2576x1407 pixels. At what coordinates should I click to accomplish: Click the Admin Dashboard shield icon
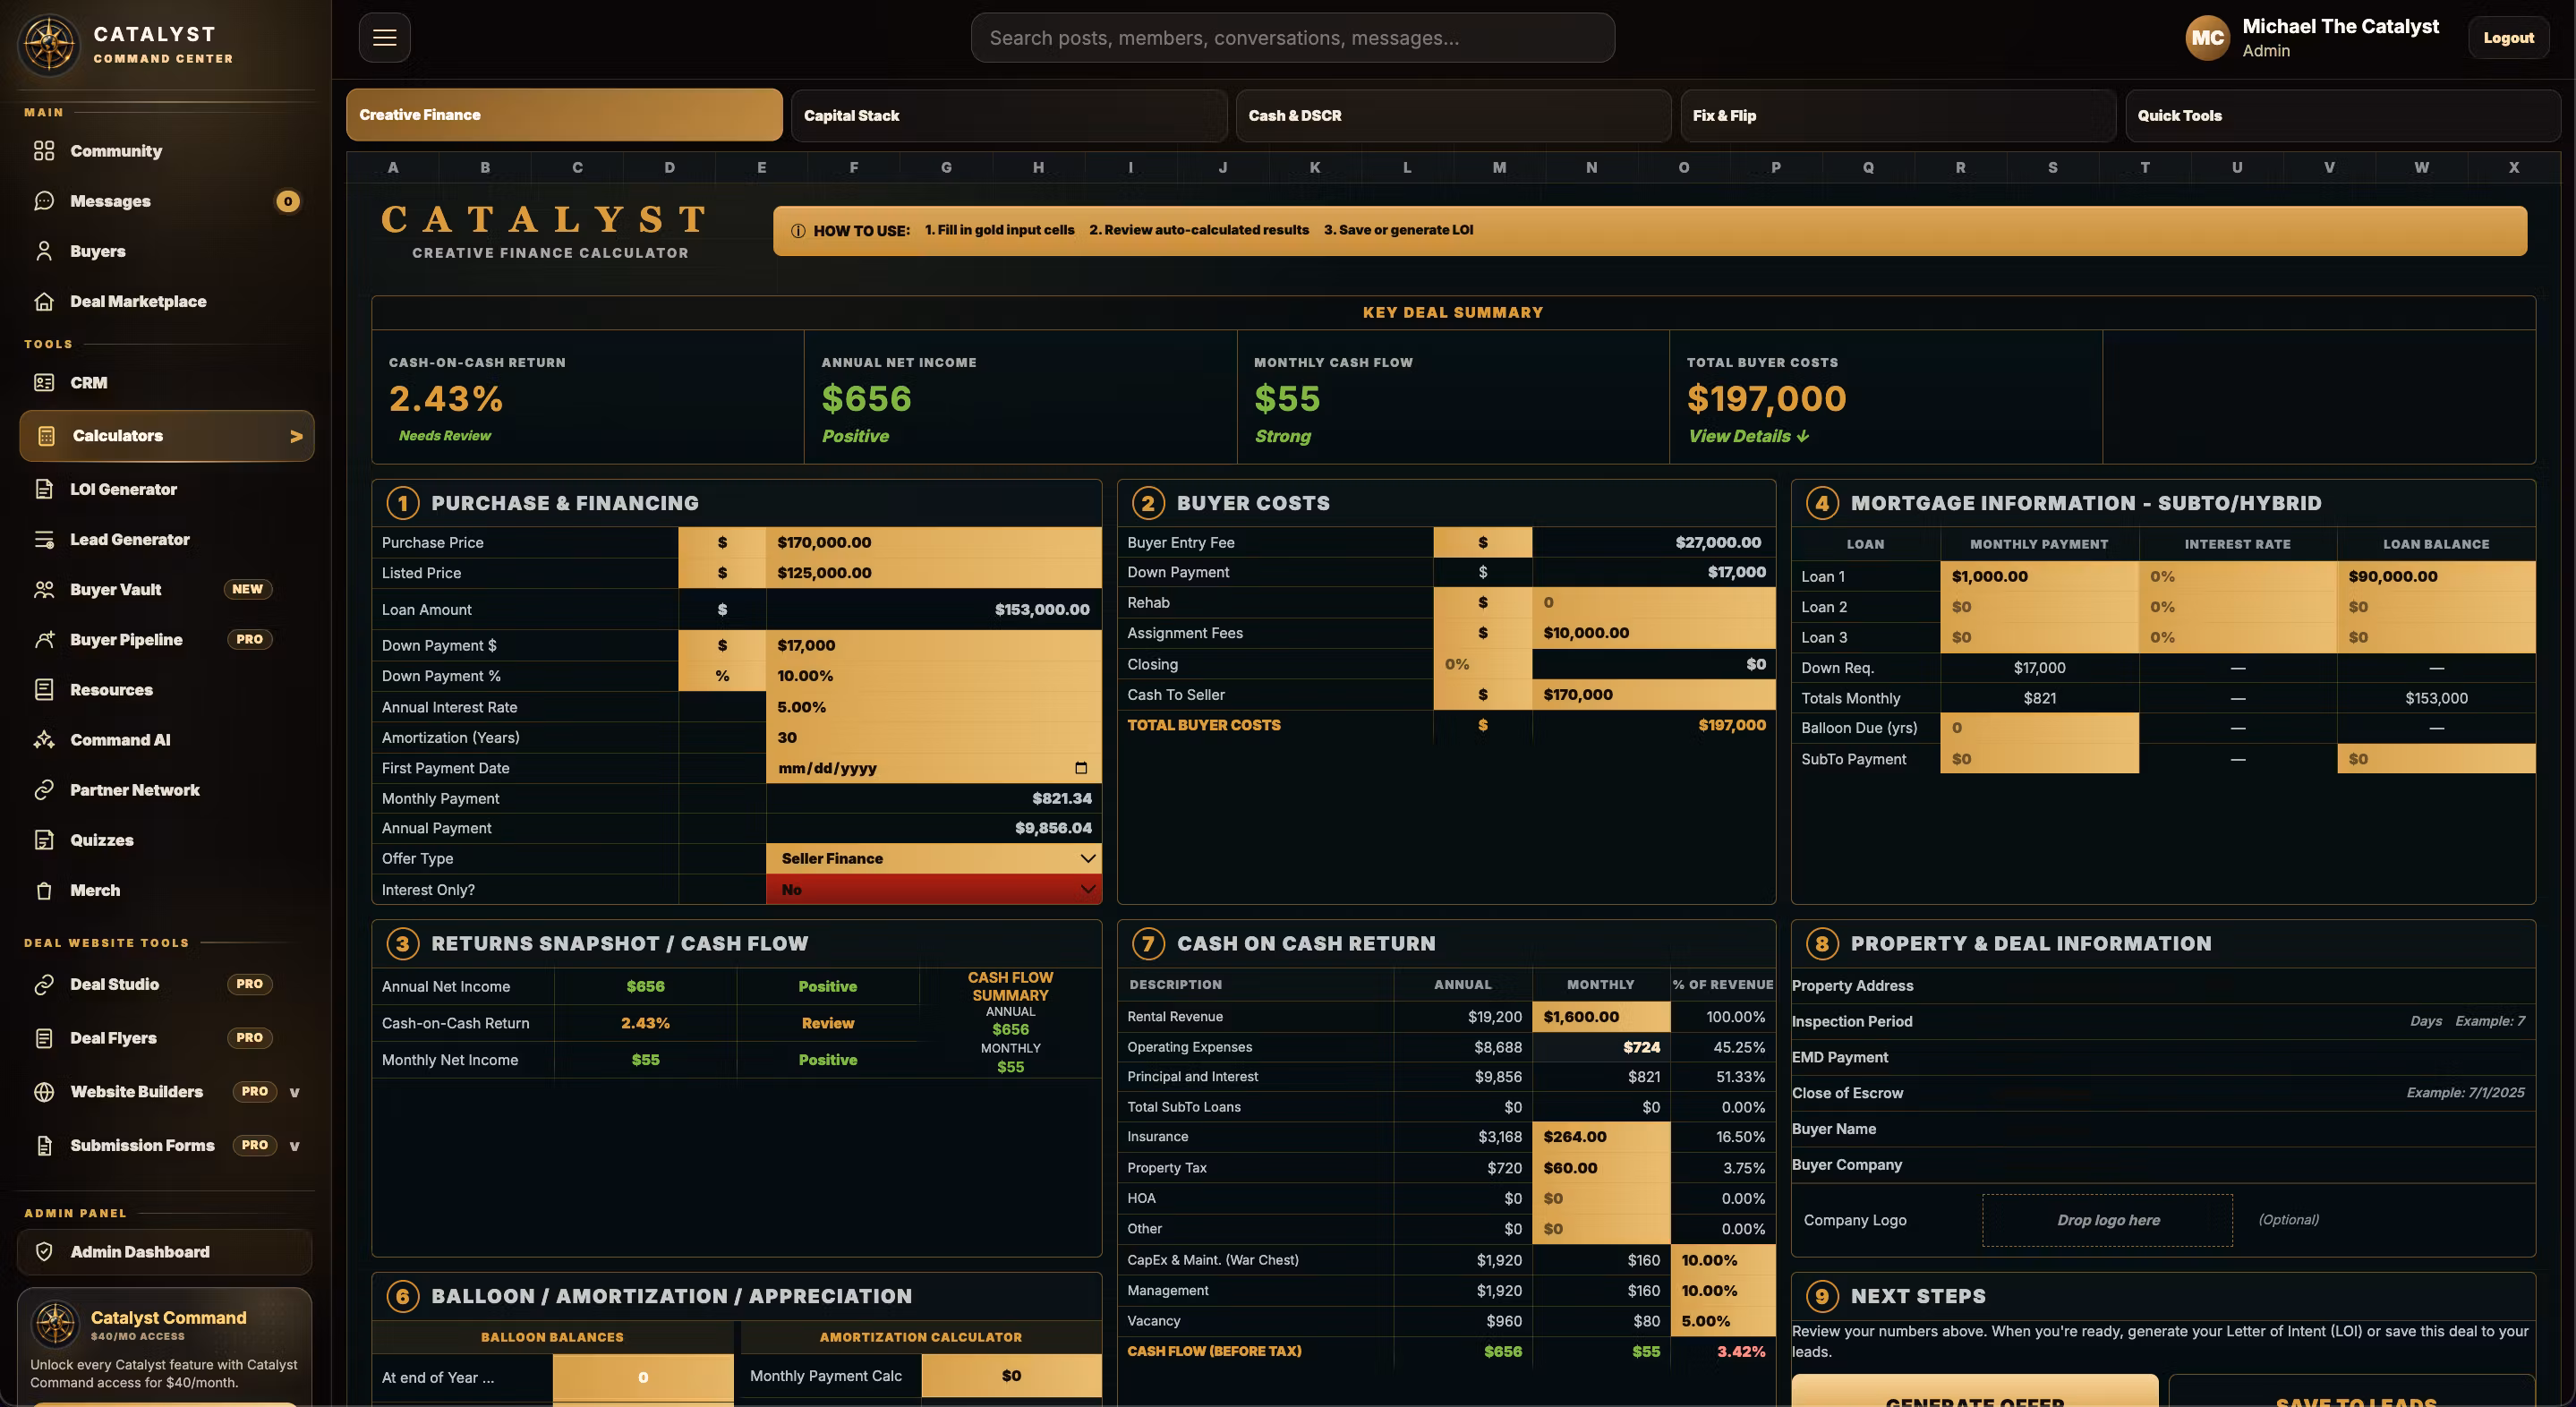[44, 1252]
